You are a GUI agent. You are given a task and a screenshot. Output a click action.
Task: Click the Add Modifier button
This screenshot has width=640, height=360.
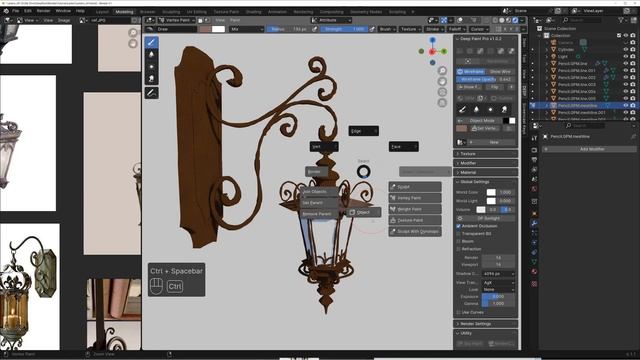coord(589,149)
